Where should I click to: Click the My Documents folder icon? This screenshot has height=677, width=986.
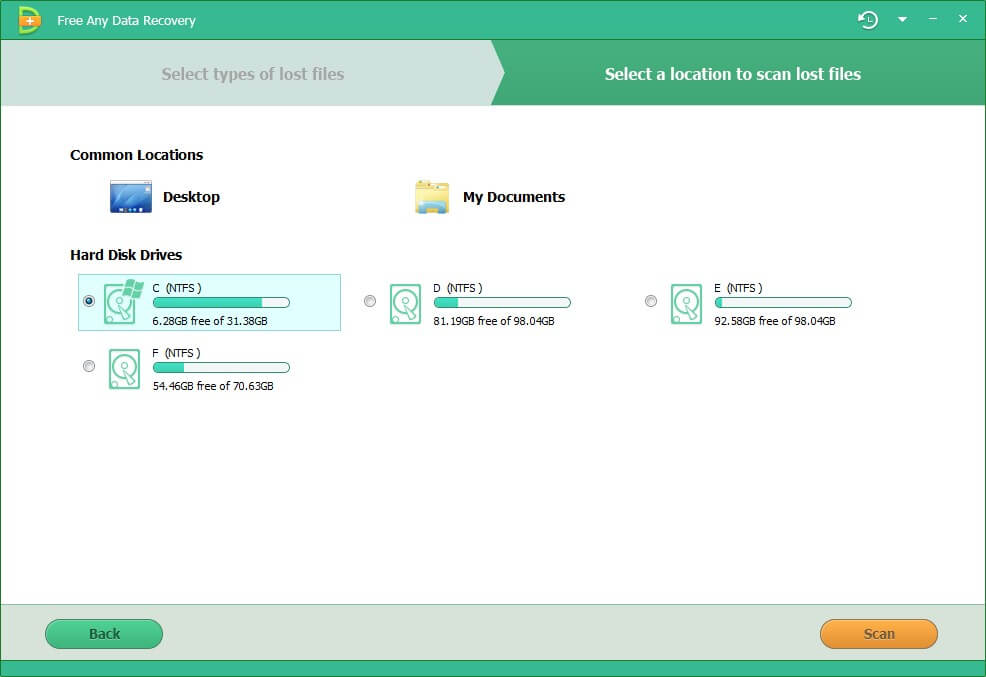point(432,197)
